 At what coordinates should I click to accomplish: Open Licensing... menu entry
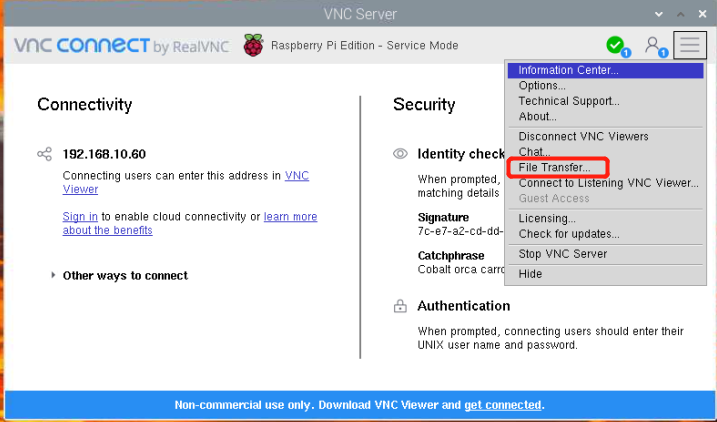(x=605, y=218)
